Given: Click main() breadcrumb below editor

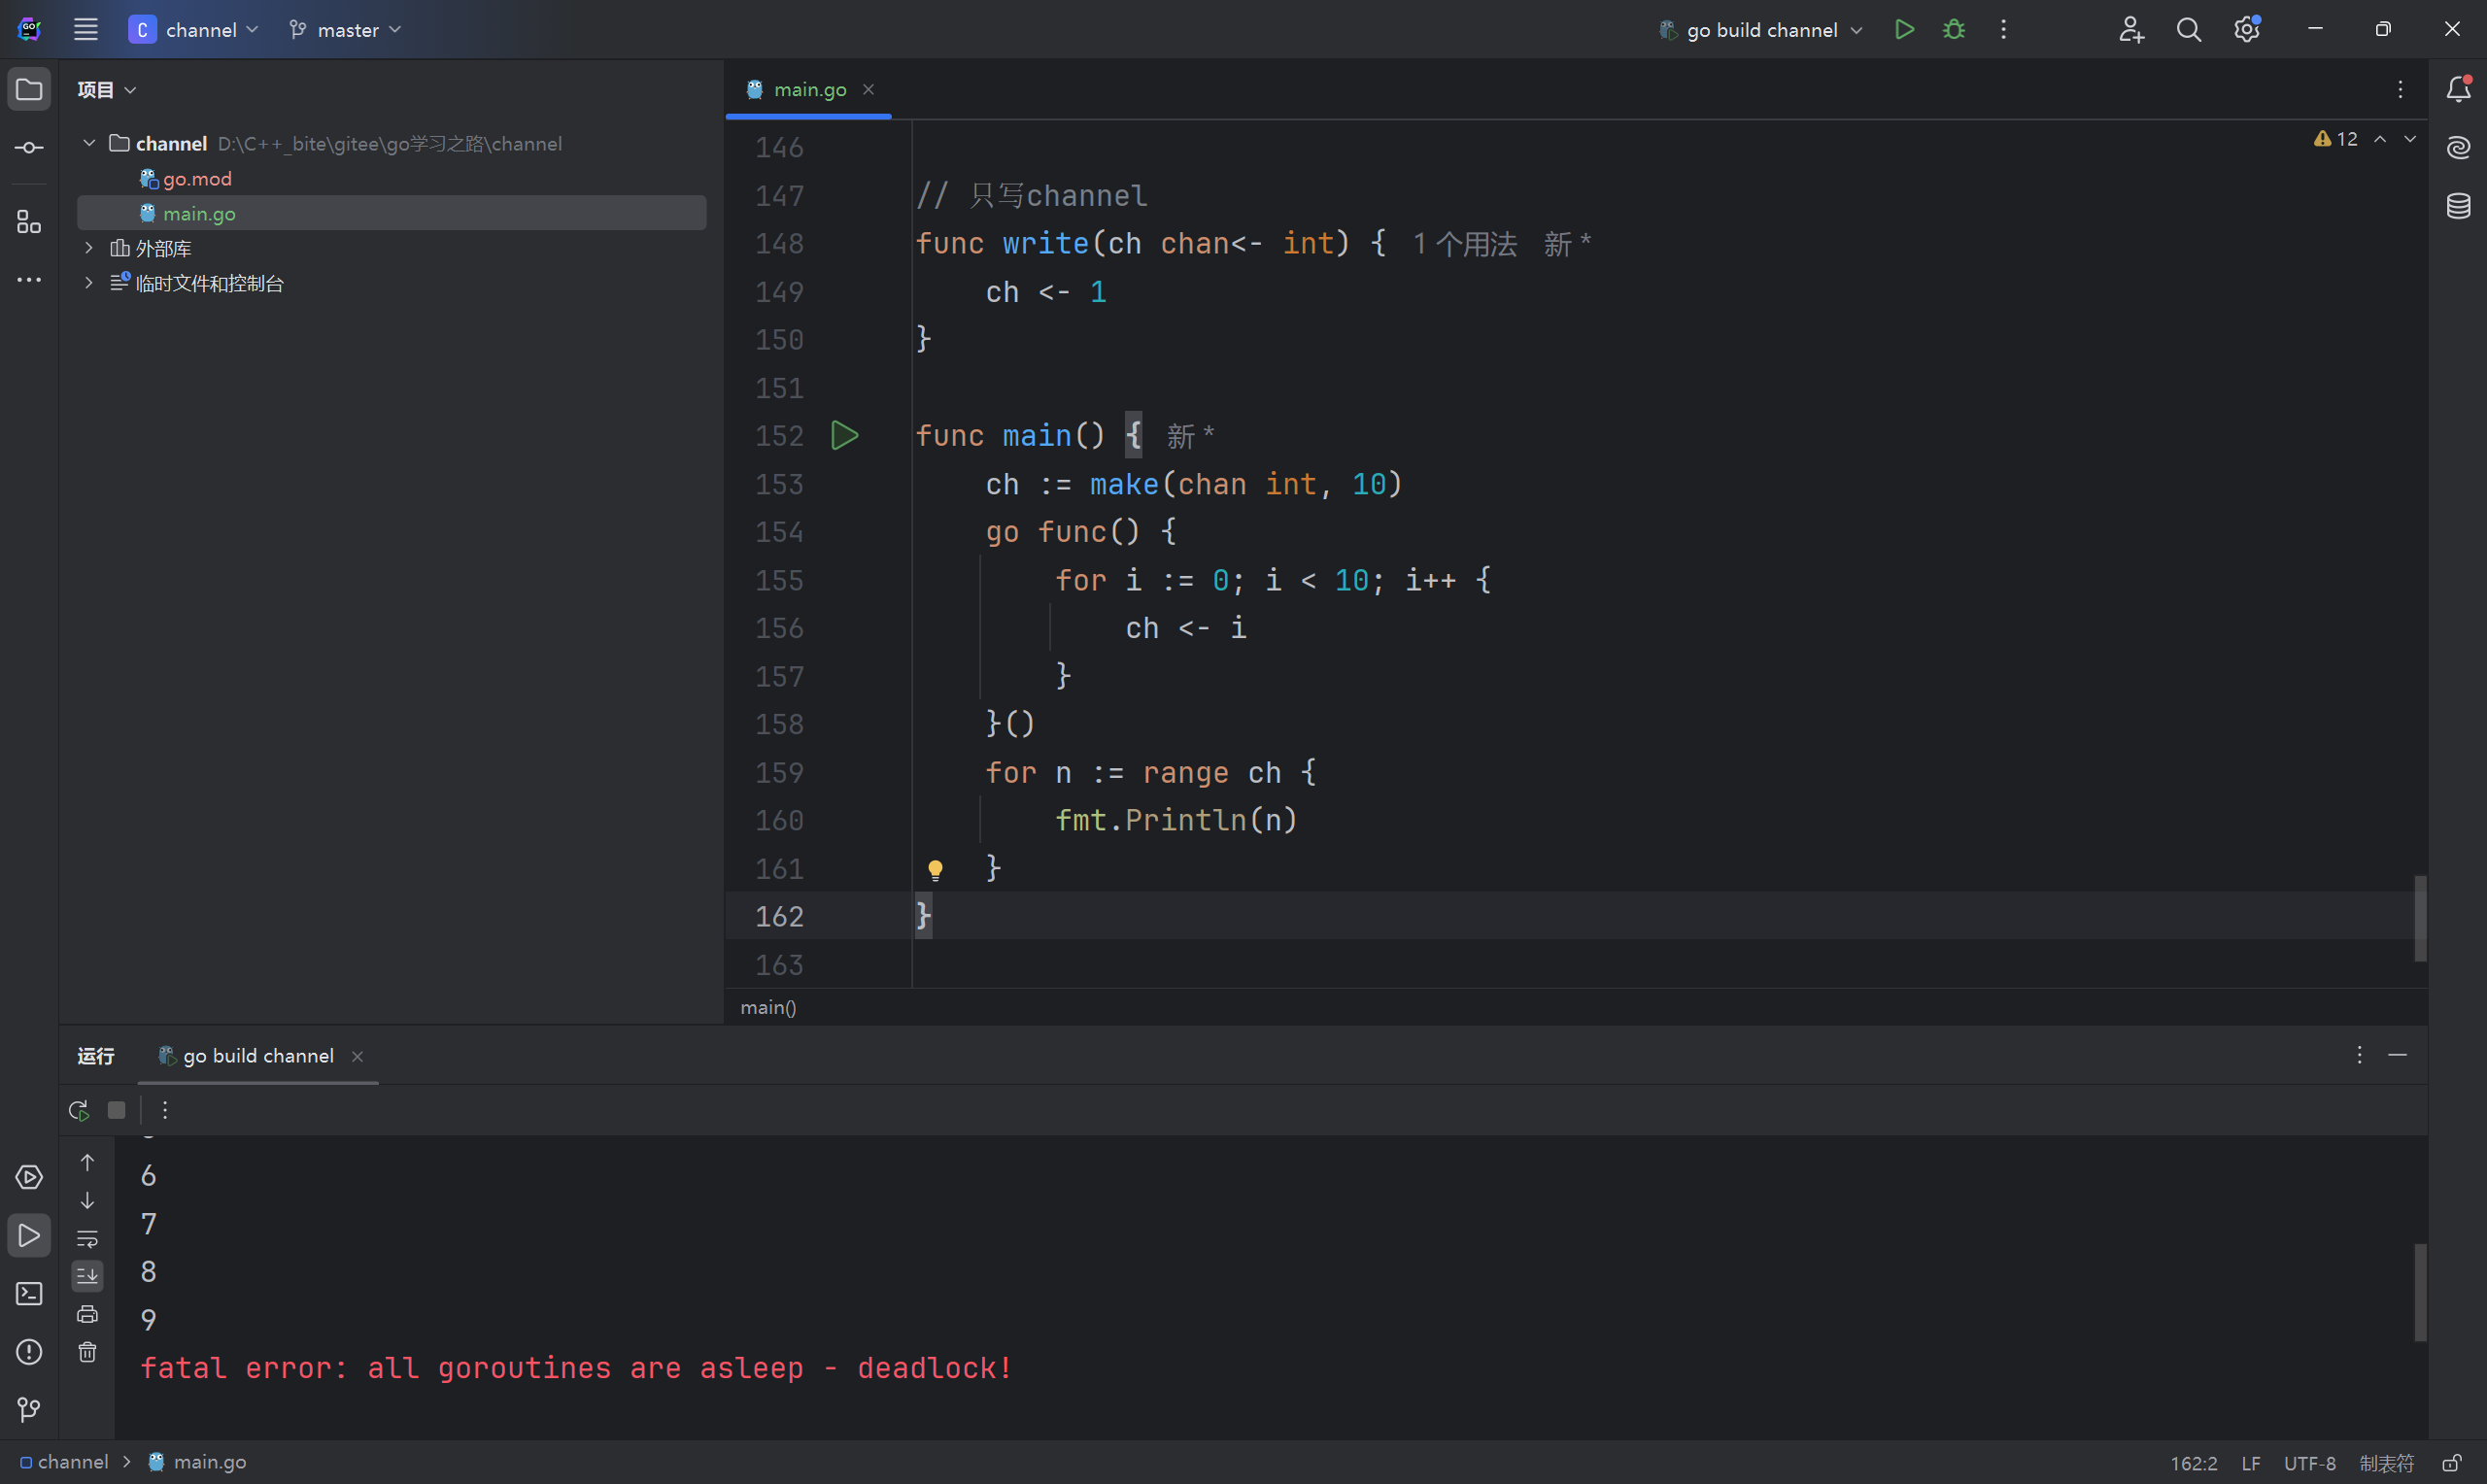Looking at the screenshot, I should click(x=768, y=1008).
